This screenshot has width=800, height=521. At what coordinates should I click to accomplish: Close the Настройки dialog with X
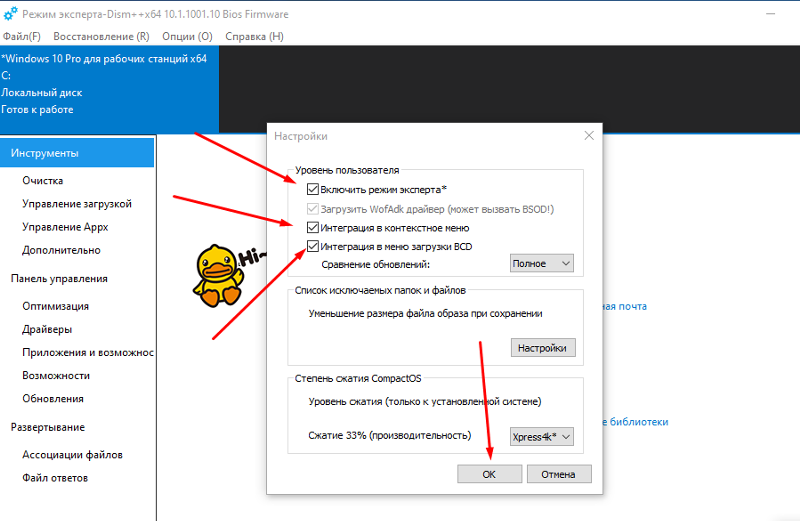point(589,136)
